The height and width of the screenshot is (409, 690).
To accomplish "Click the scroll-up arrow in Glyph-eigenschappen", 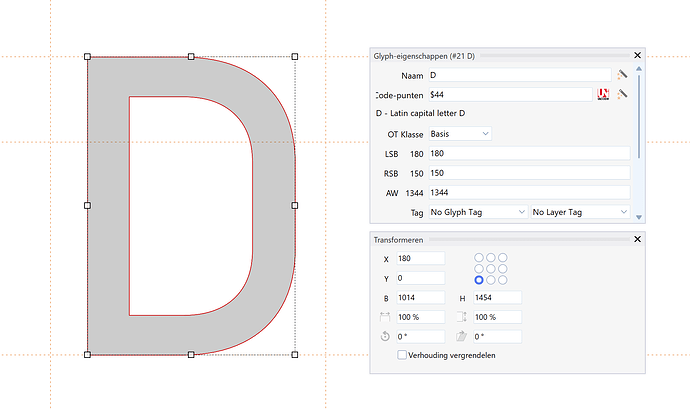I will coord(639,69).
